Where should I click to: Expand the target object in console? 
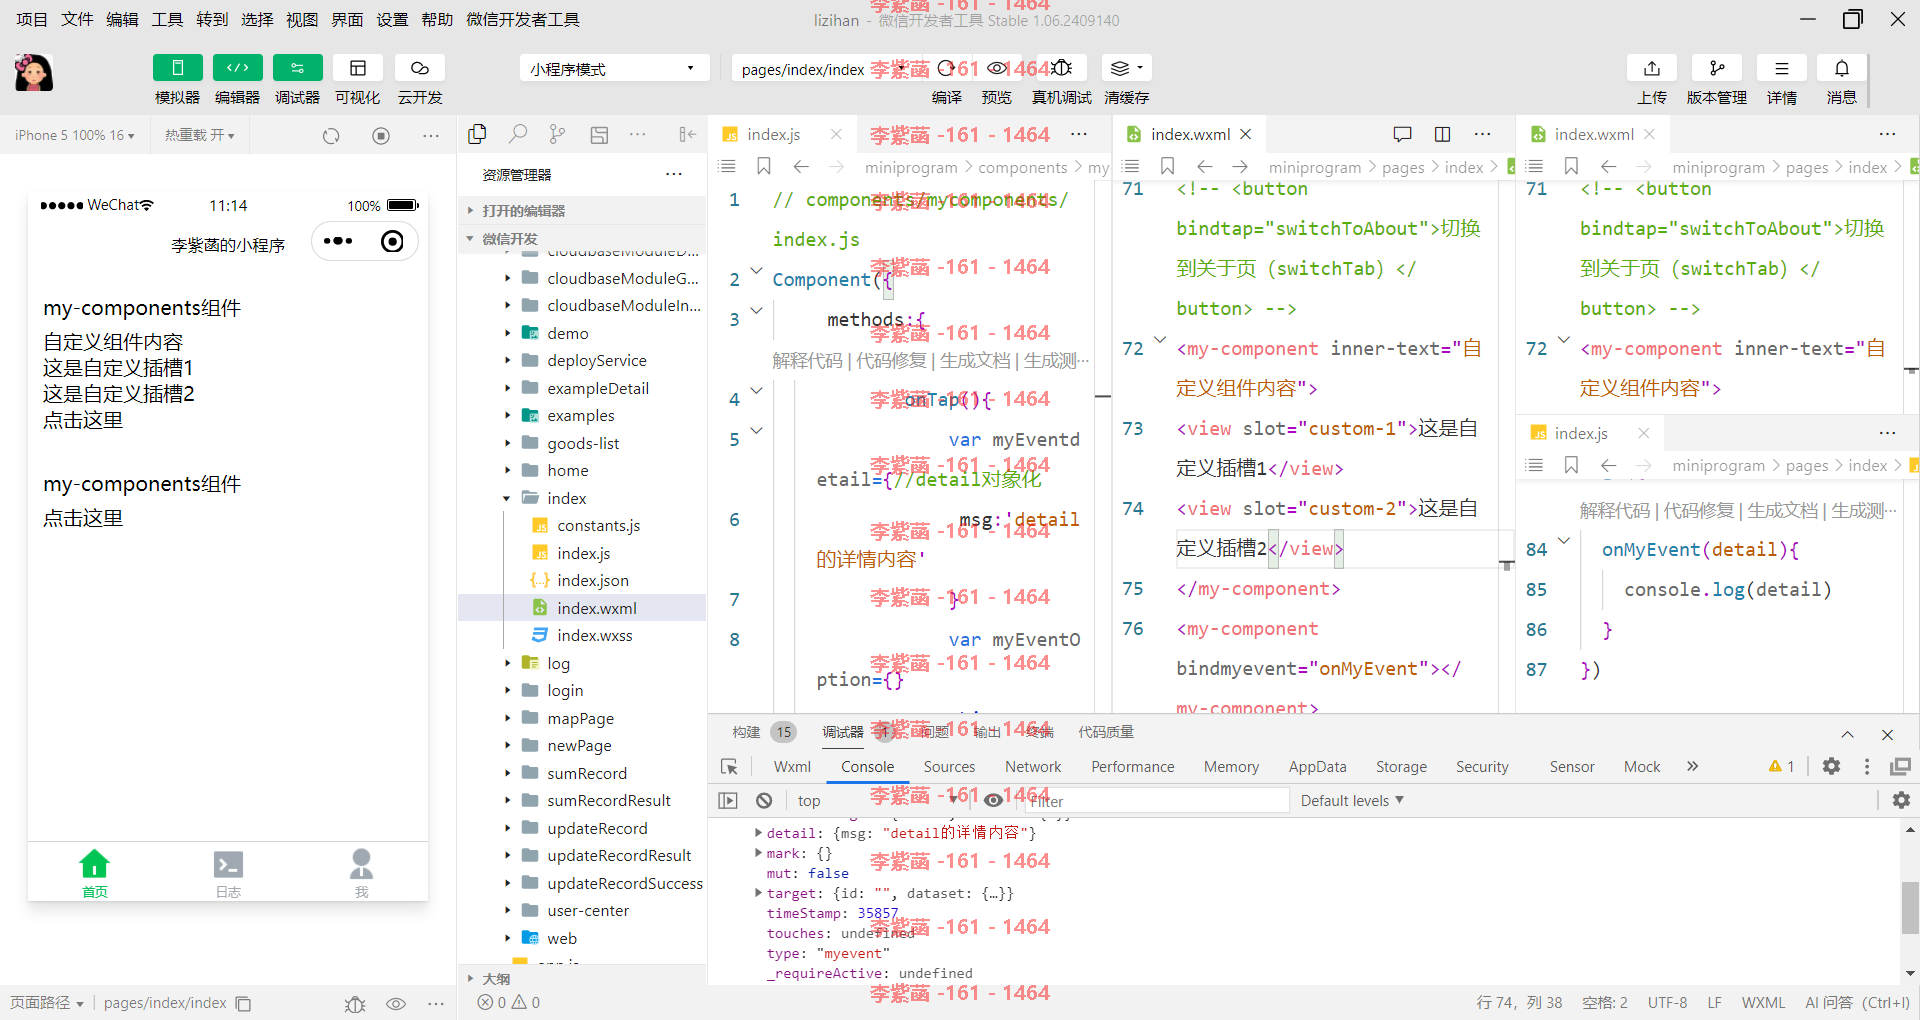pos(758,893)
